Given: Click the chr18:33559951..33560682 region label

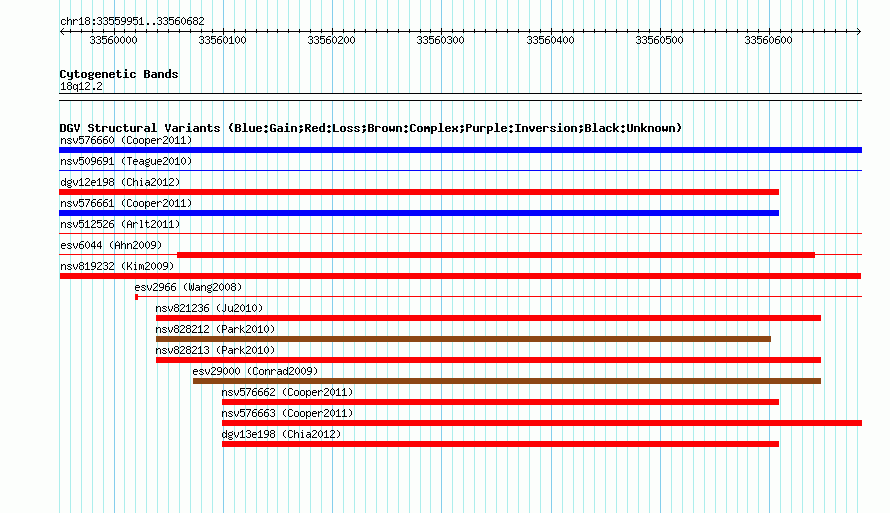Looking at the screenshot, I should click(132, 21).
